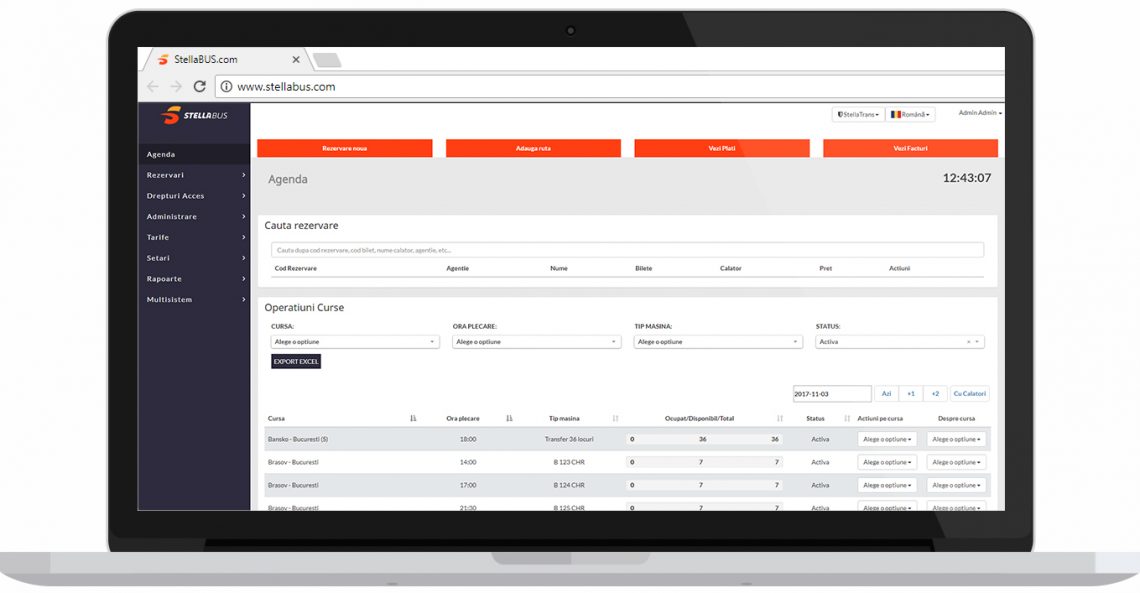Open the CURSA filter dropdown
Viewport: 1140px width, 593px height.
coord(355,342)
